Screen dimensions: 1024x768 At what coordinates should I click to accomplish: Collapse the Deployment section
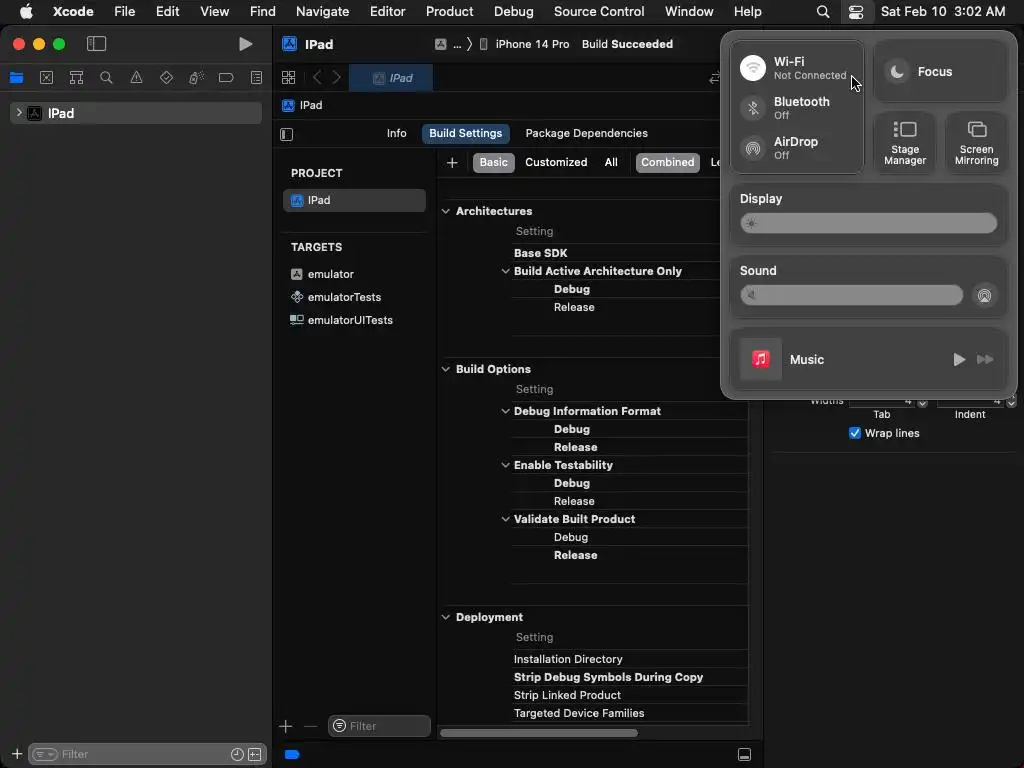pyautogui.click(x=445, y=617)
